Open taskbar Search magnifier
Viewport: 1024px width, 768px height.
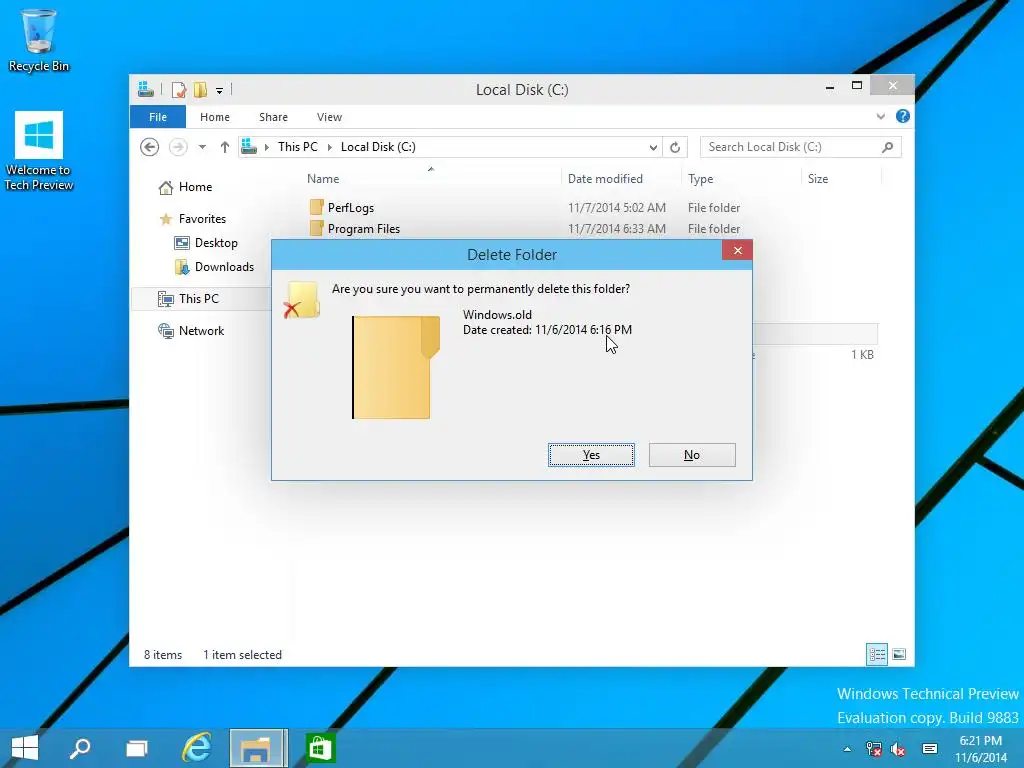[x=80, y=748]
